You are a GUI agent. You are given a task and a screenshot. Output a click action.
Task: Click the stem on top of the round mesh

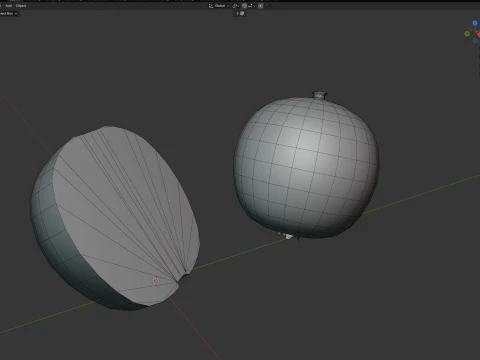[319, 95]
